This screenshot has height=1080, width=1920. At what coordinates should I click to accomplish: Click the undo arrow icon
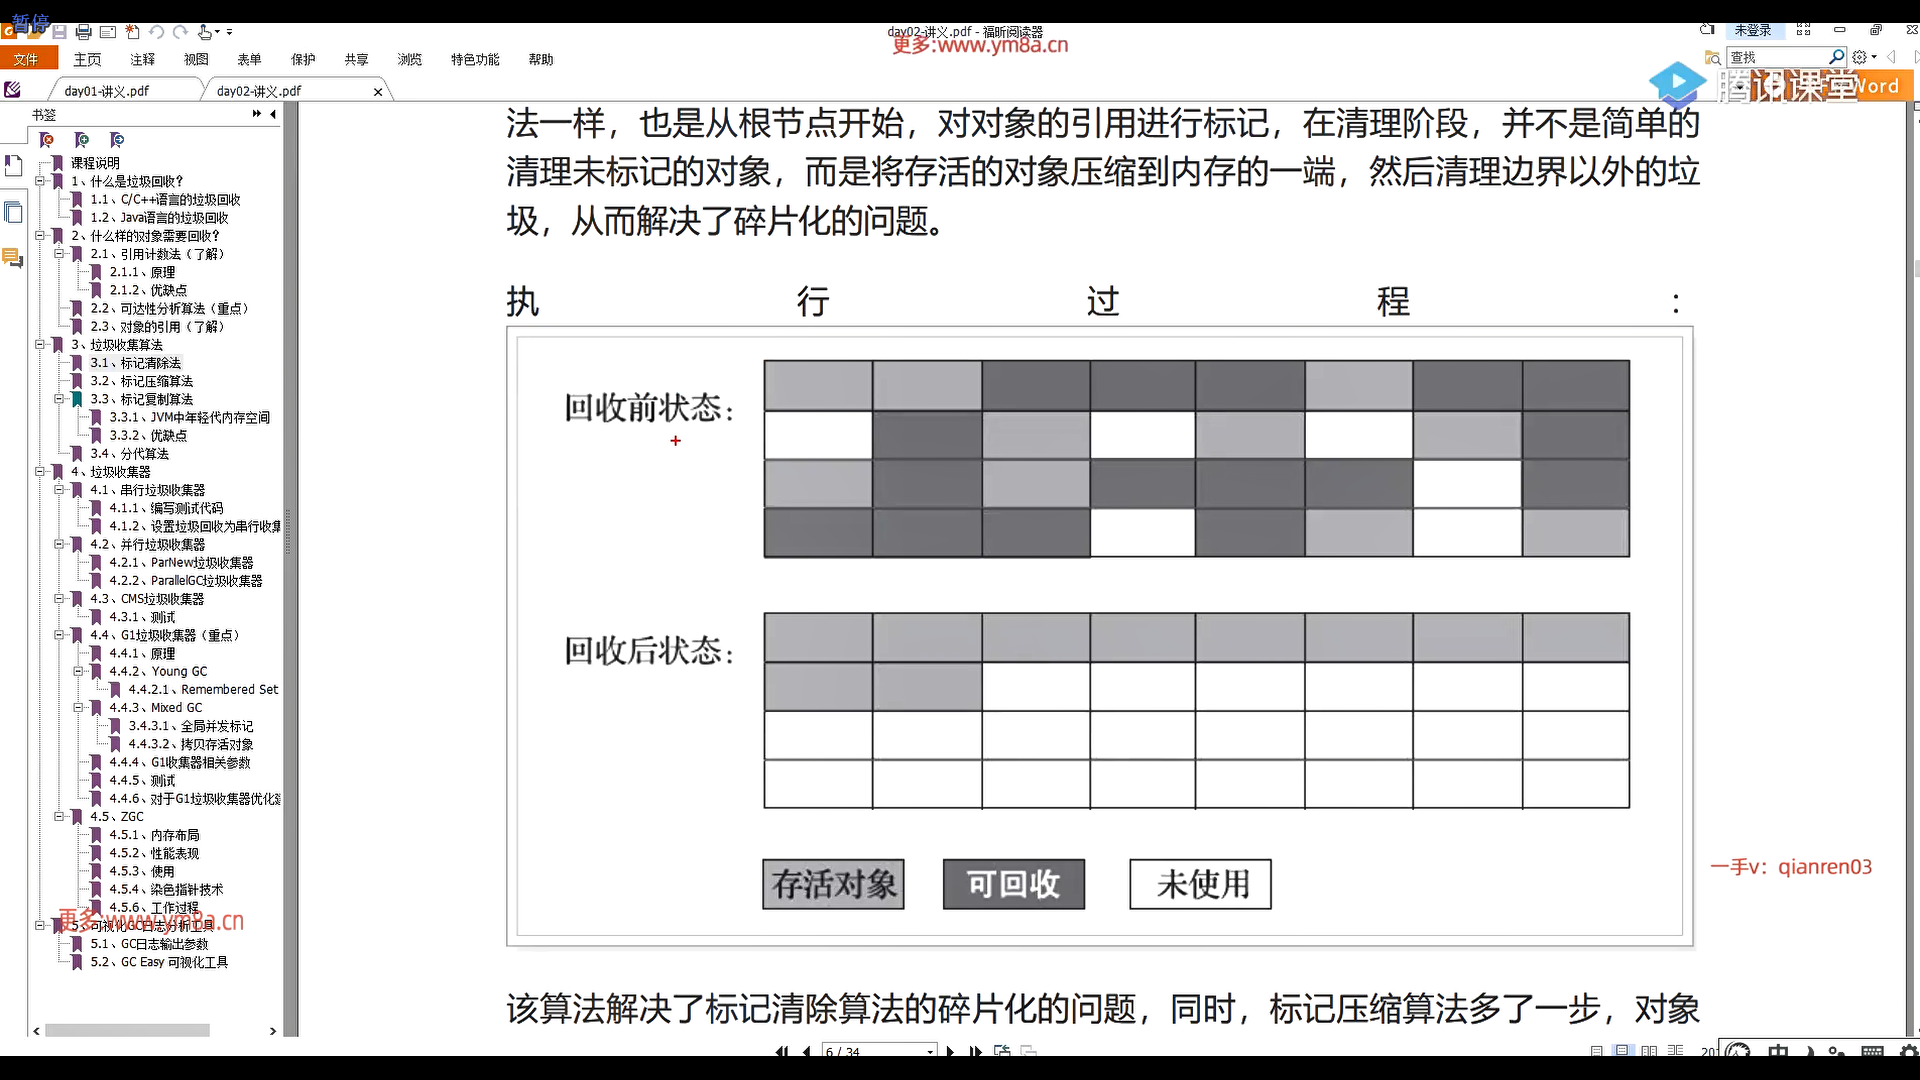point(157,32)
